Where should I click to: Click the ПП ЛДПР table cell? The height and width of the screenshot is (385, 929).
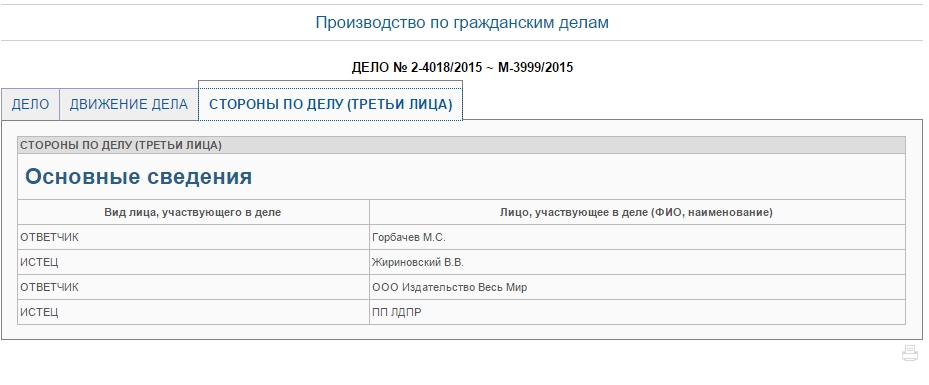pyautogui.click(x=637, y=312)
